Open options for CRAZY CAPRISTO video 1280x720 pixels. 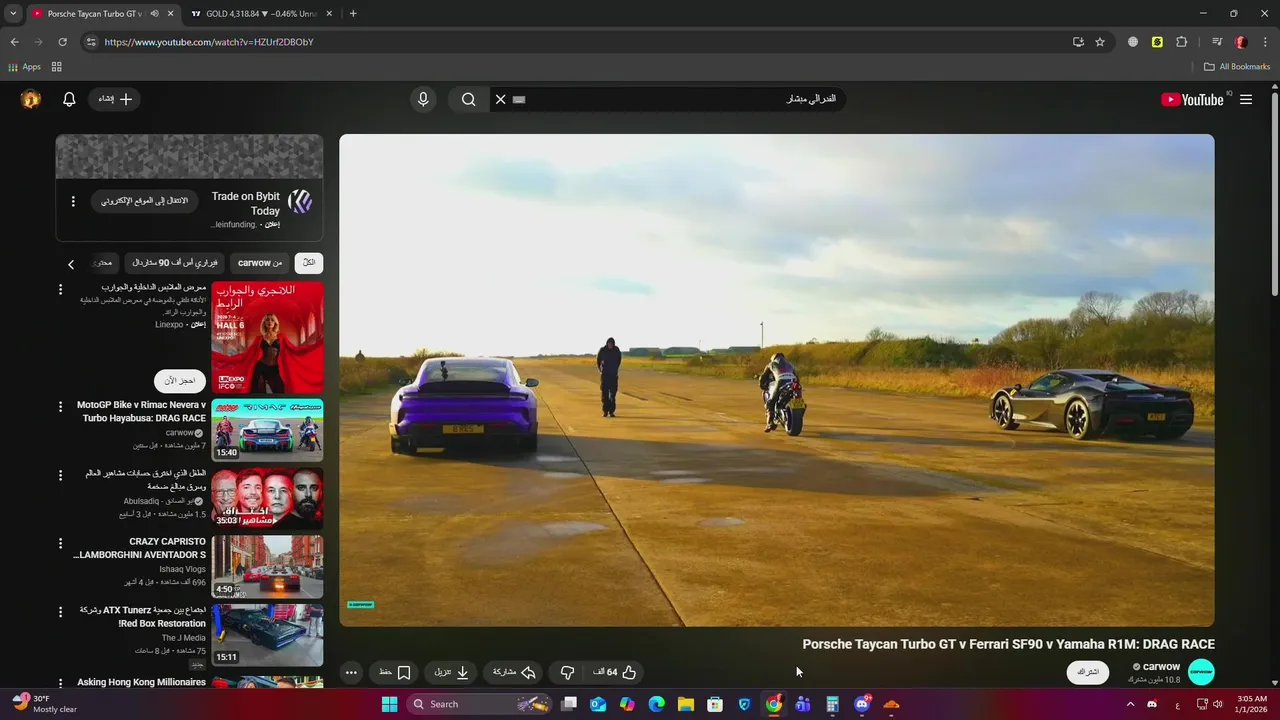click(x=60, y=544)
